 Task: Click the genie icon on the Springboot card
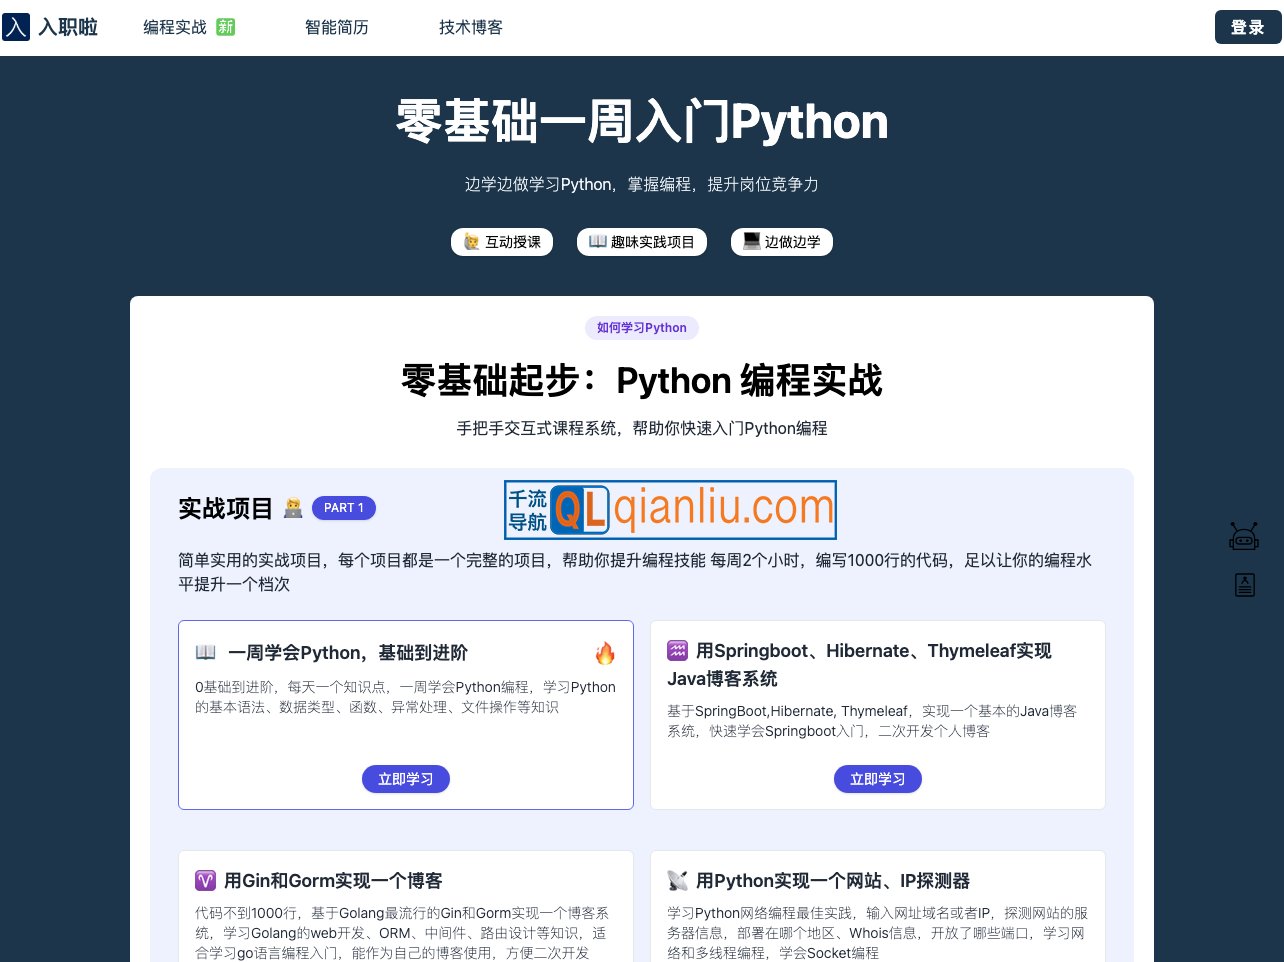coord(677,650)
